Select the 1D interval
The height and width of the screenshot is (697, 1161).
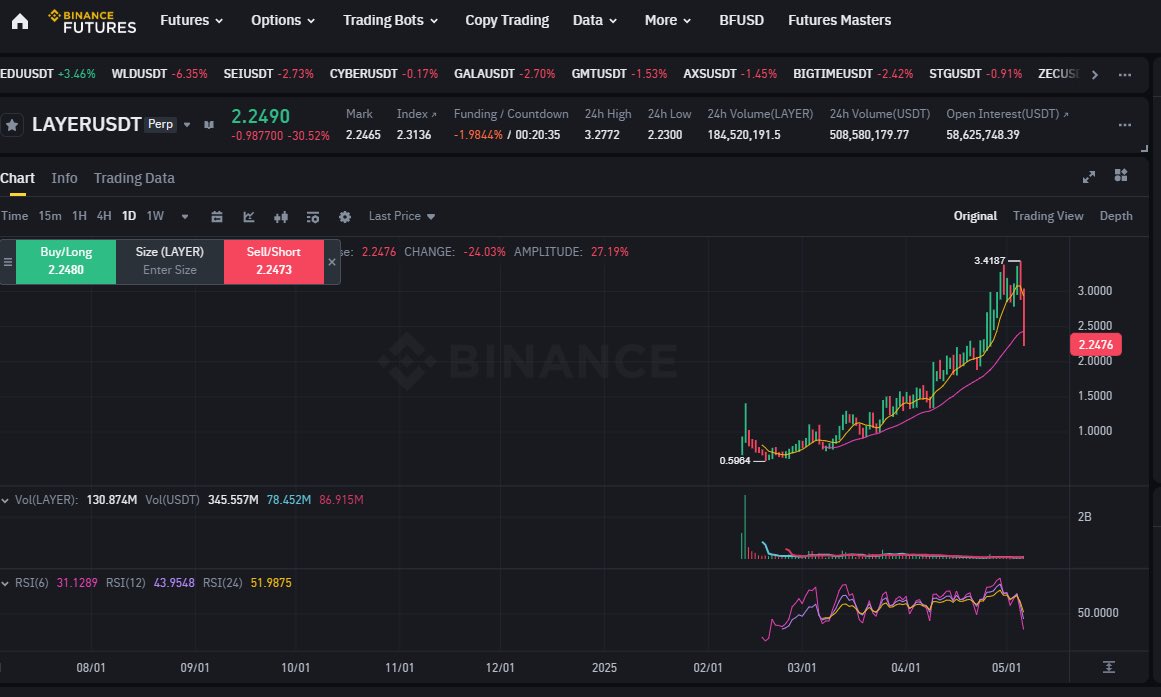pyautogui.click(x=129, y=216)
